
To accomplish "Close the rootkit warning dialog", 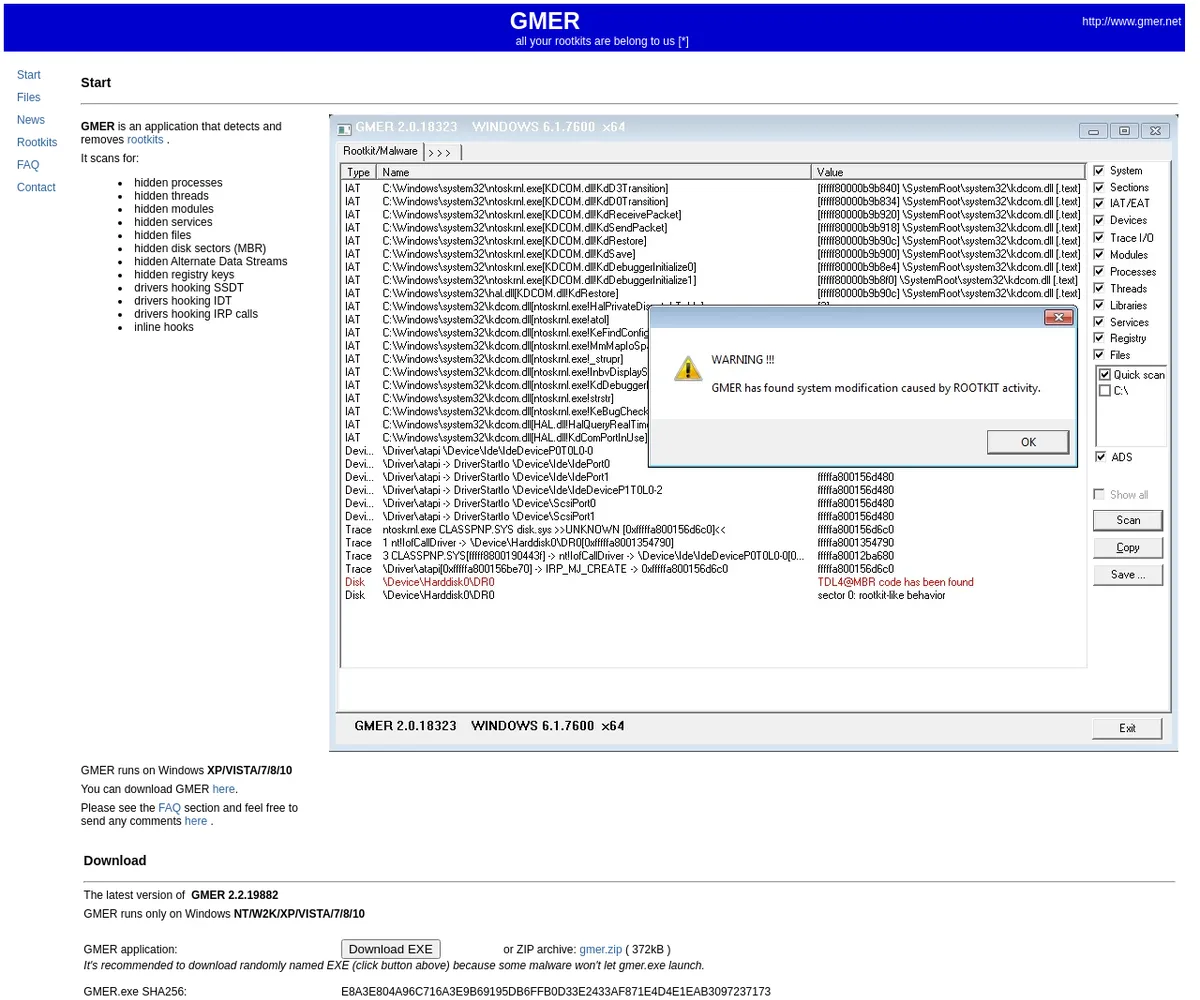I will tap(1058, 318).
